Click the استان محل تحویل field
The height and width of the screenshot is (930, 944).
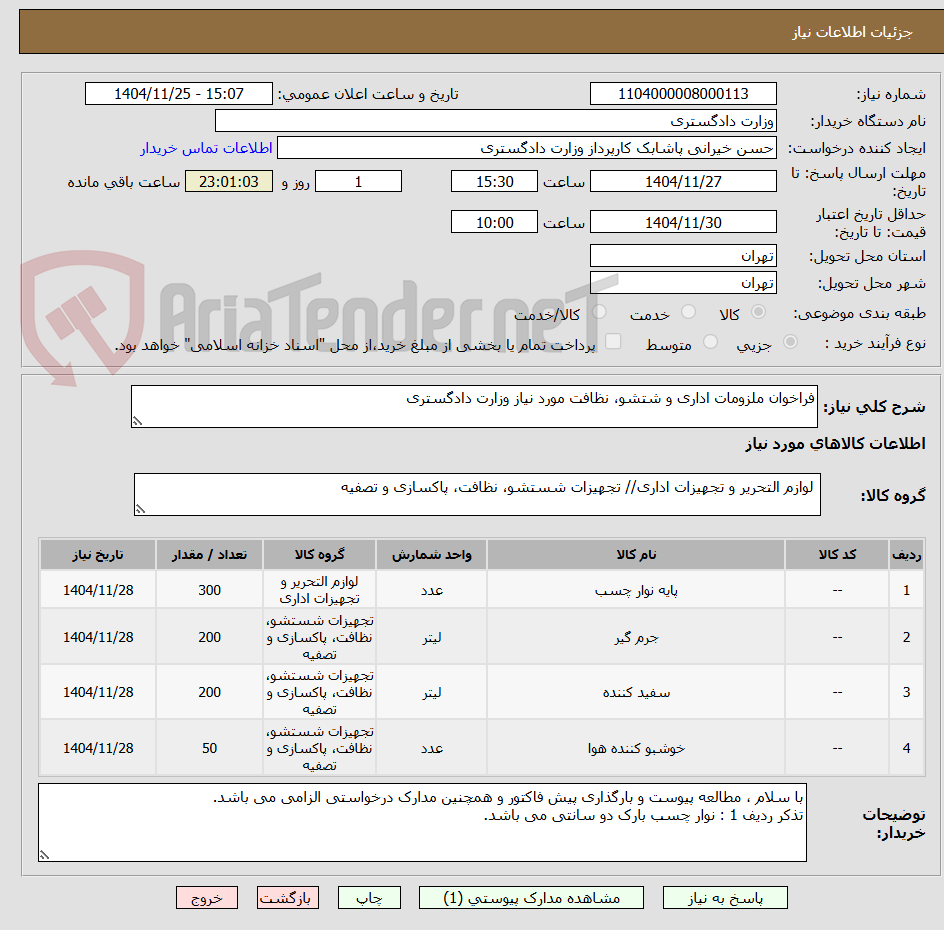[683, 256]
